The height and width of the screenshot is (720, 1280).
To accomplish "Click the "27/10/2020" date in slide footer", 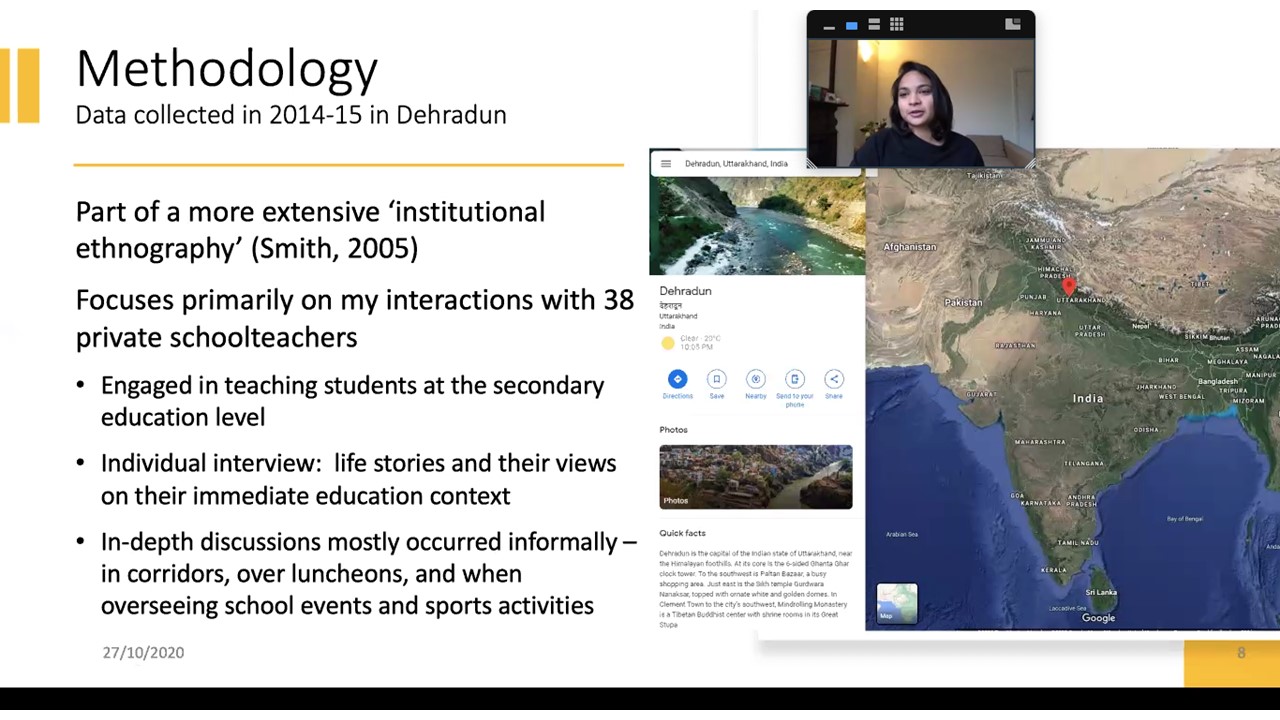I will [x=143, y=652].
